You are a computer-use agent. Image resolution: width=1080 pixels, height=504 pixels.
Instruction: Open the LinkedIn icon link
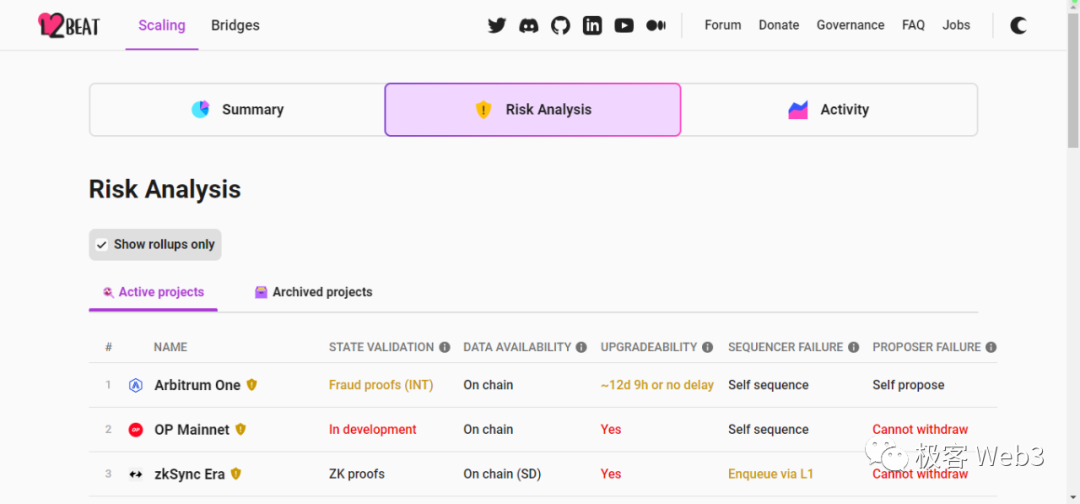pyautogui.click(x=592, y=25)
